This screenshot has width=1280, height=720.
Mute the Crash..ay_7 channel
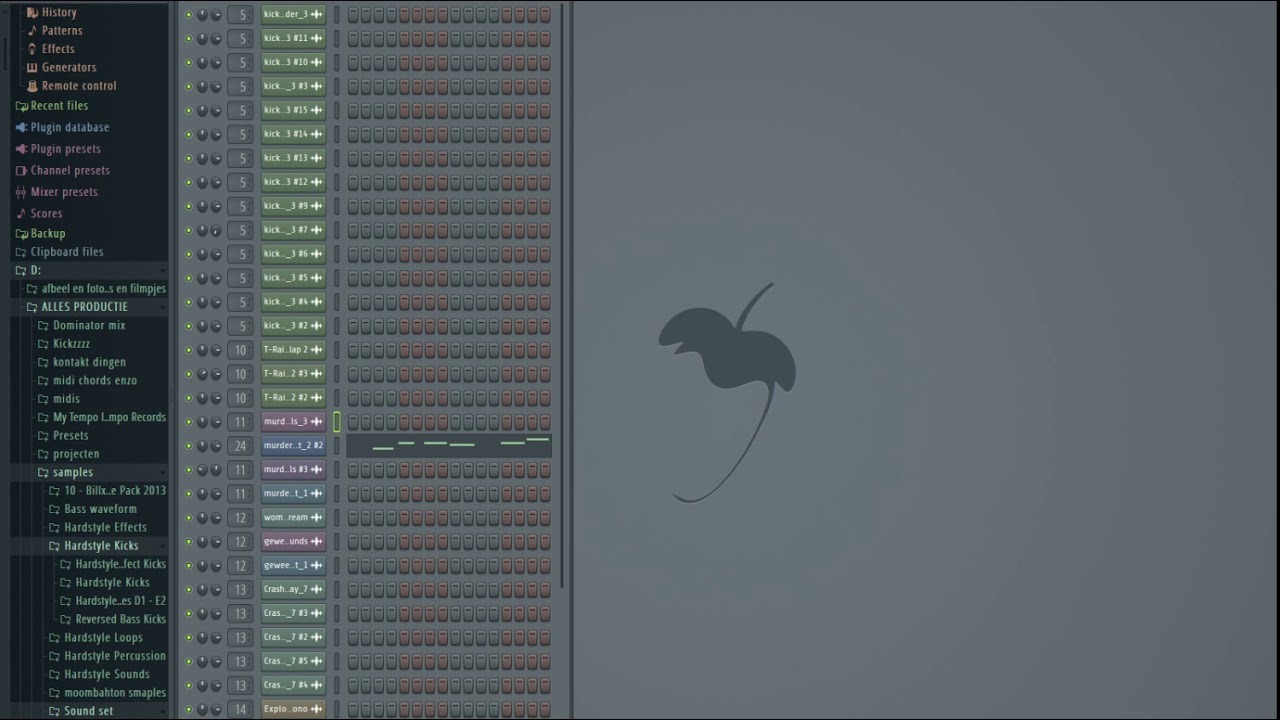pos(188,590)
